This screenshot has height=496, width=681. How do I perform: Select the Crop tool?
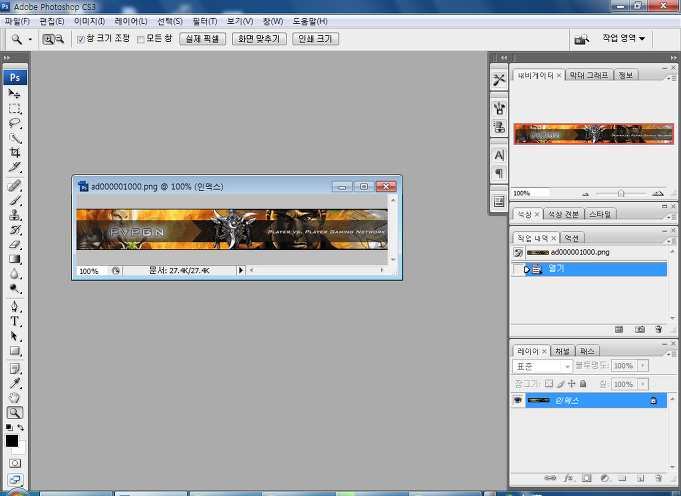tap(14, 152)
